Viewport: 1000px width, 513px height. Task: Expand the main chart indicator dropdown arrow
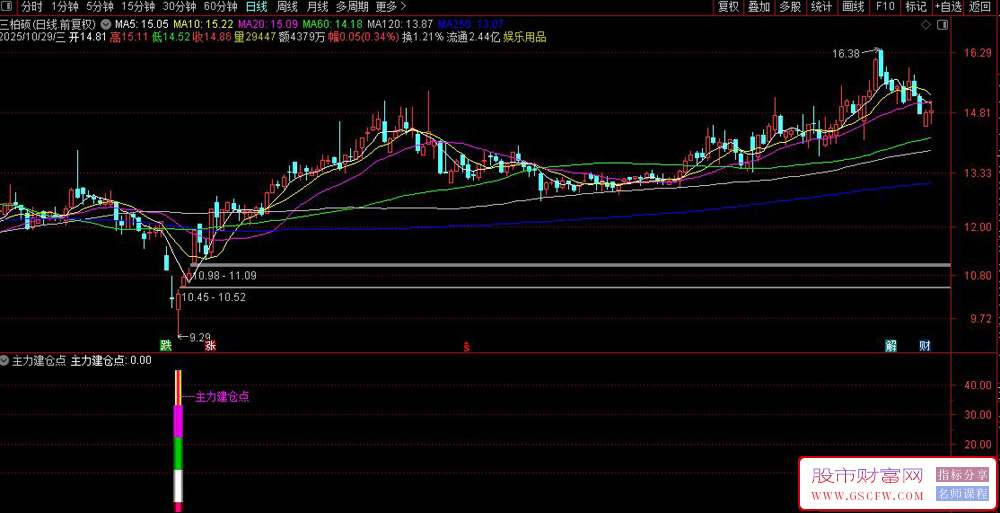pyautogui.click(x=105, y=24)
